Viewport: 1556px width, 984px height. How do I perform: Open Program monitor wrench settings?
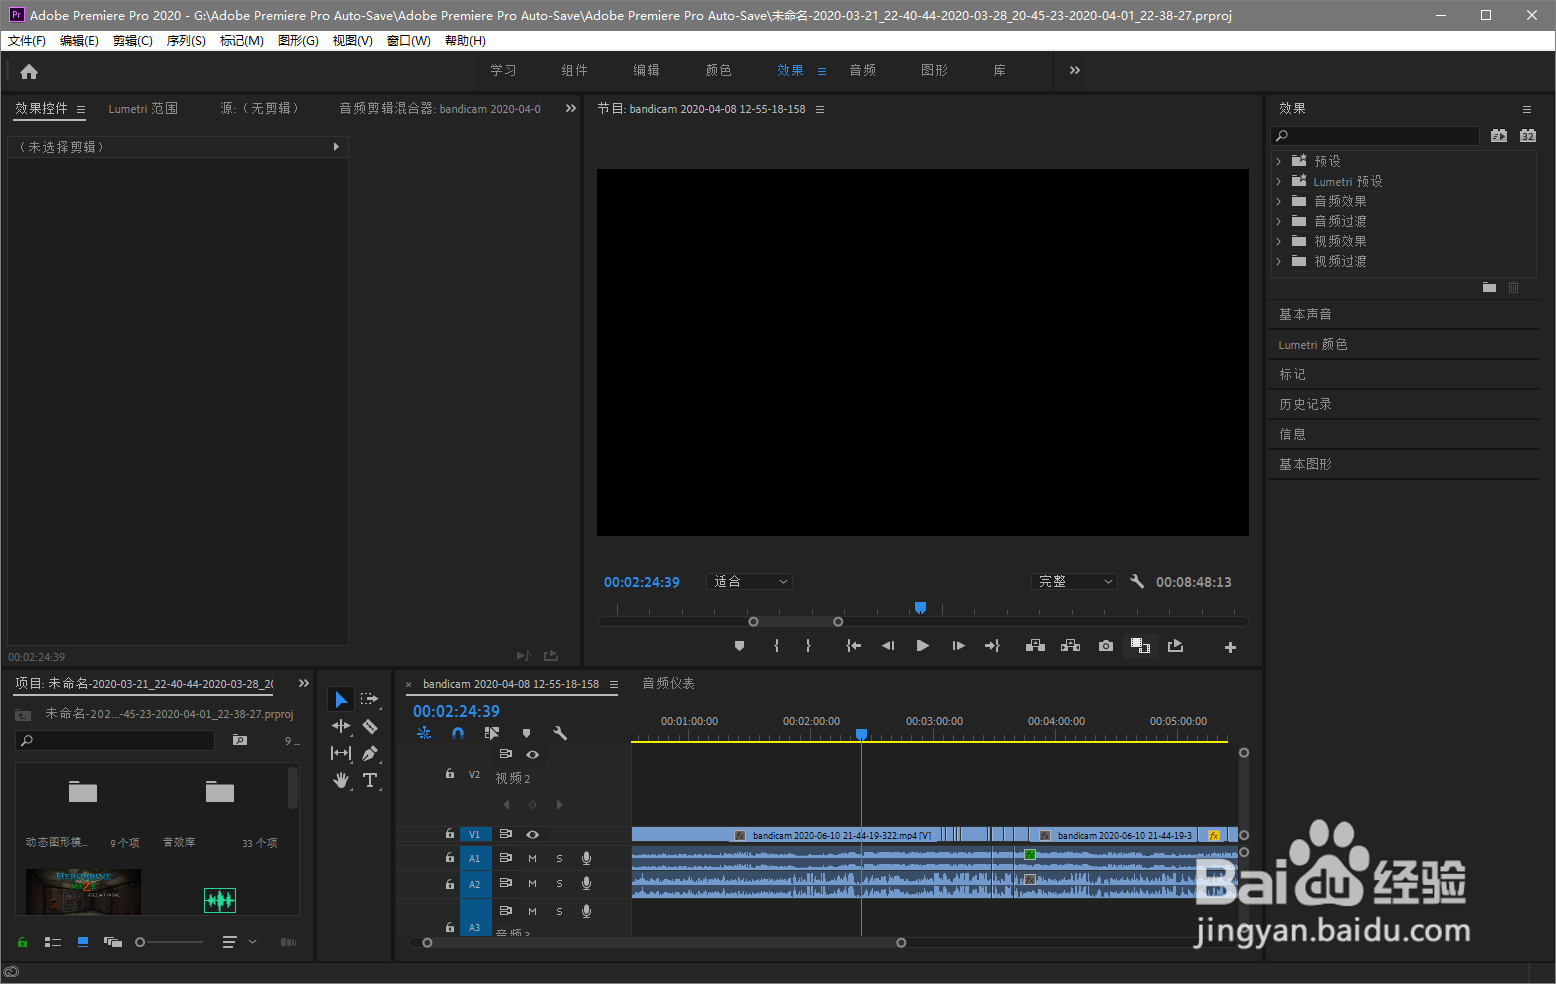pyautogui.click(x=1137, y=581)
